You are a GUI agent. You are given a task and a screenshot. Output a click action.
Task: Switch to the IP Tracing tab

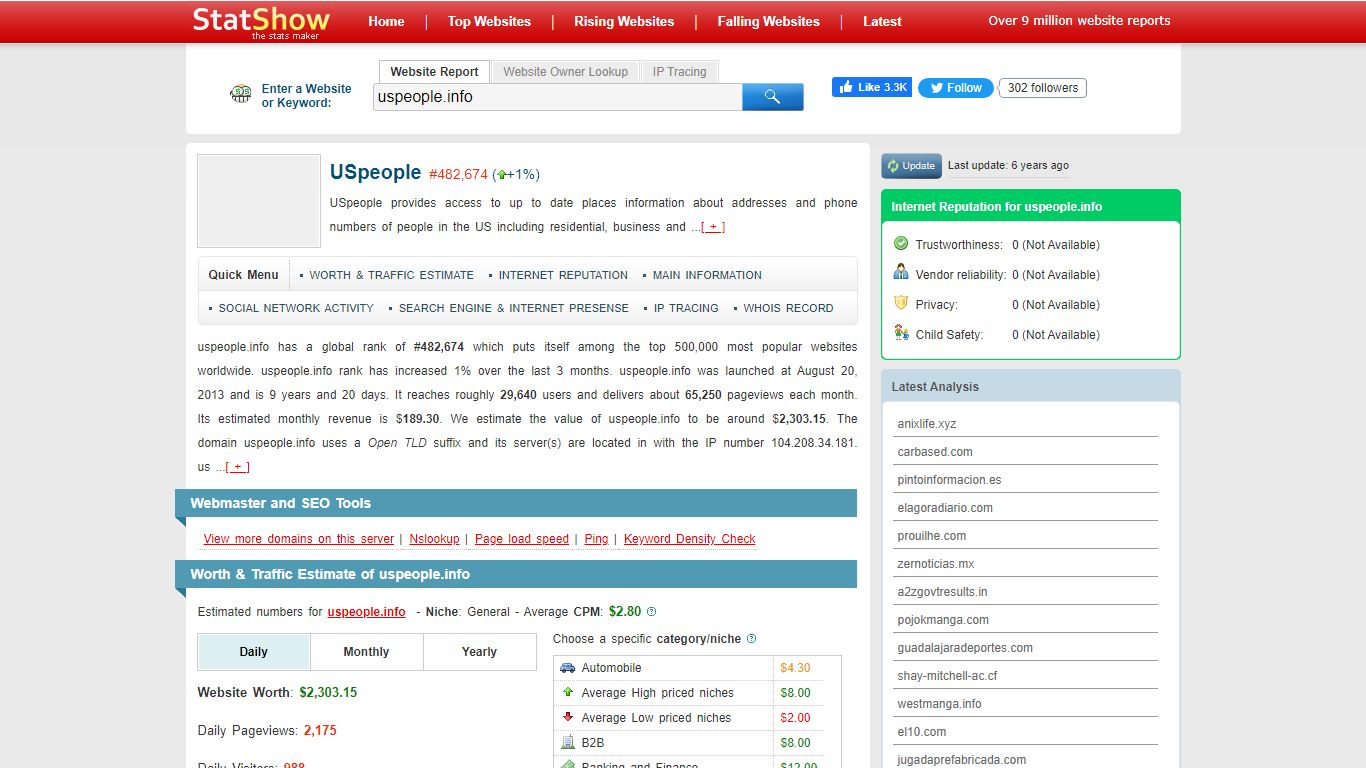(x=680, y=72)
